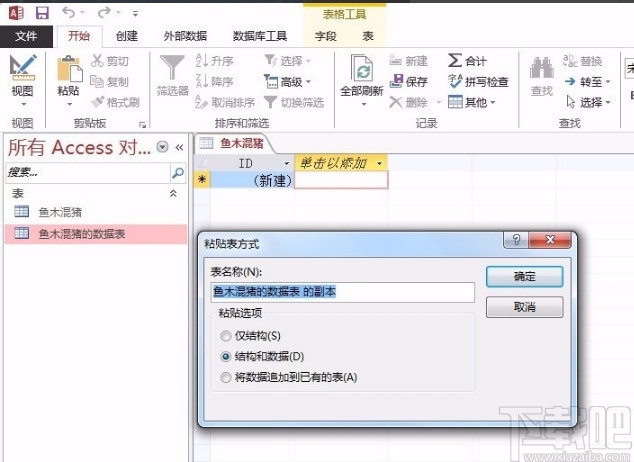Switch to the 外部数据 ribbon tab
The height and width of the screenshot is (462, 634).
(x=185, y=36)
